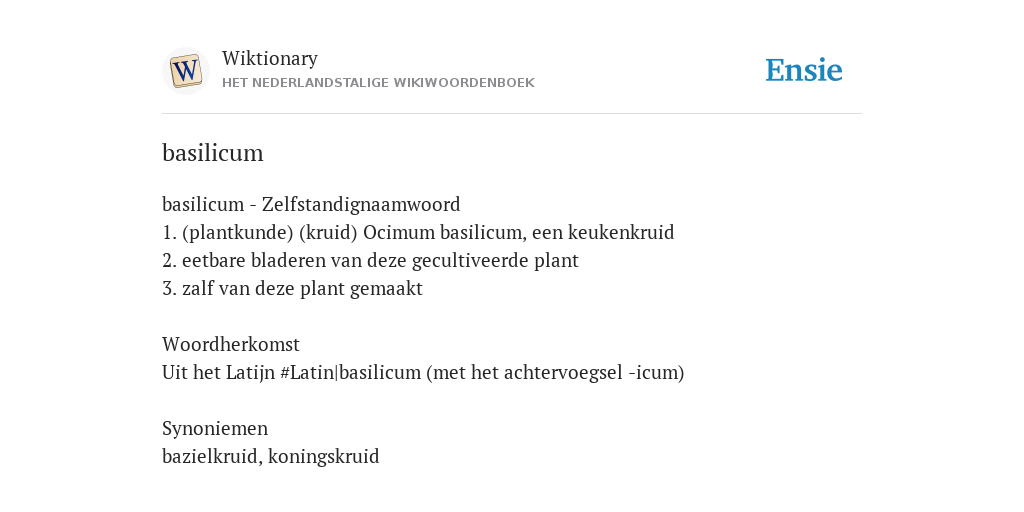Click 'Uit het Latijn' etymology text
This screenshot has width=1024, height=512.
coord(218,373)
